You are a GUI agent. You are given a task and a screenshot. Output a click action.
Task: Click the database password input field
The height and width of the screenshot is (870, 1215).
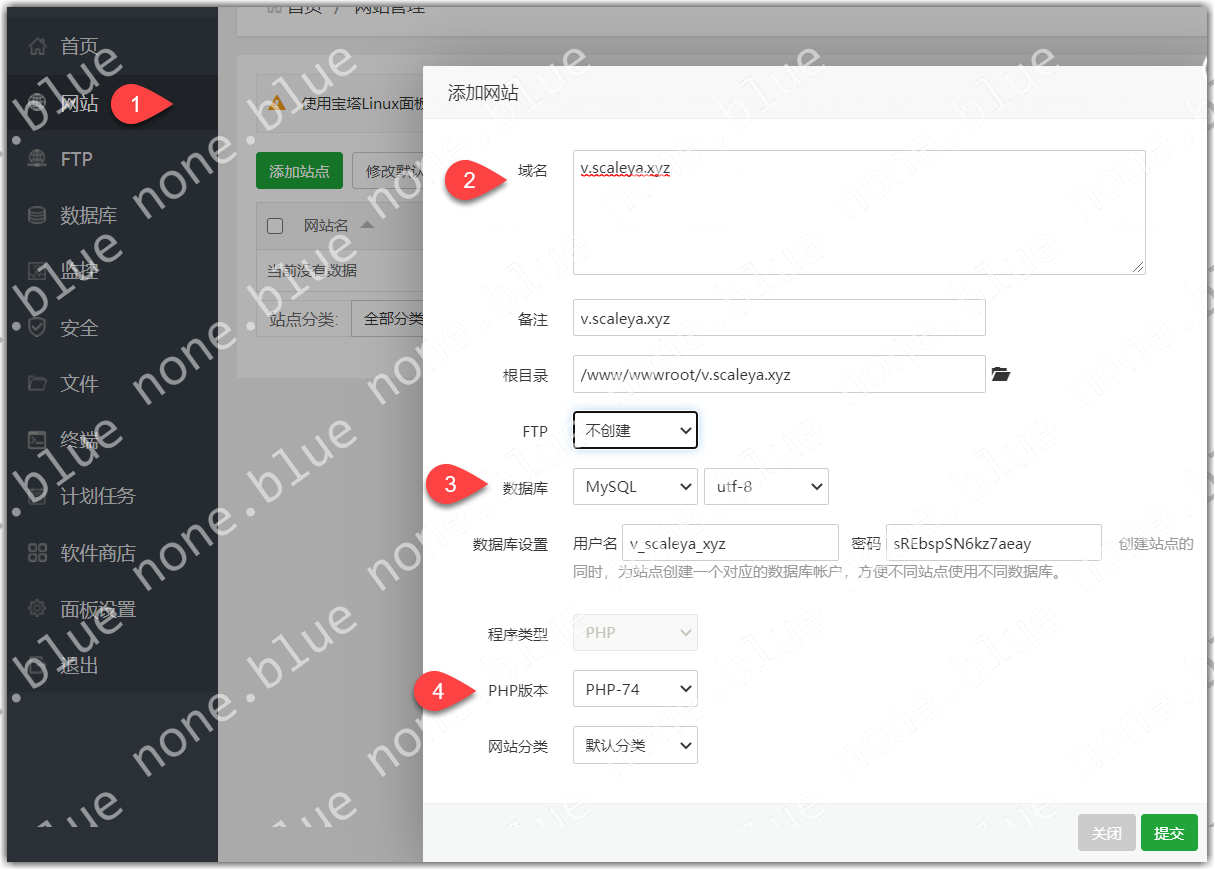point(993,543)
